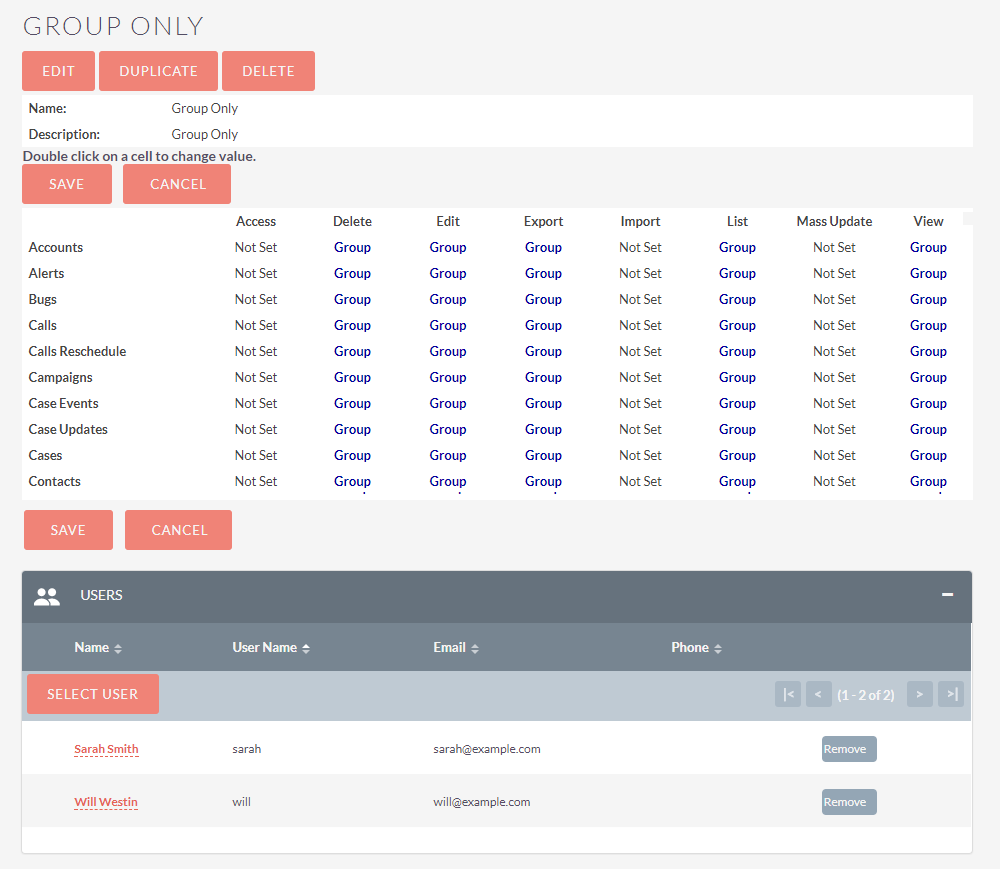Image resolution: width=1000 pixels, height=869 pixels.
Task: Go to first page of users
Action: click(x=788, y=694)
